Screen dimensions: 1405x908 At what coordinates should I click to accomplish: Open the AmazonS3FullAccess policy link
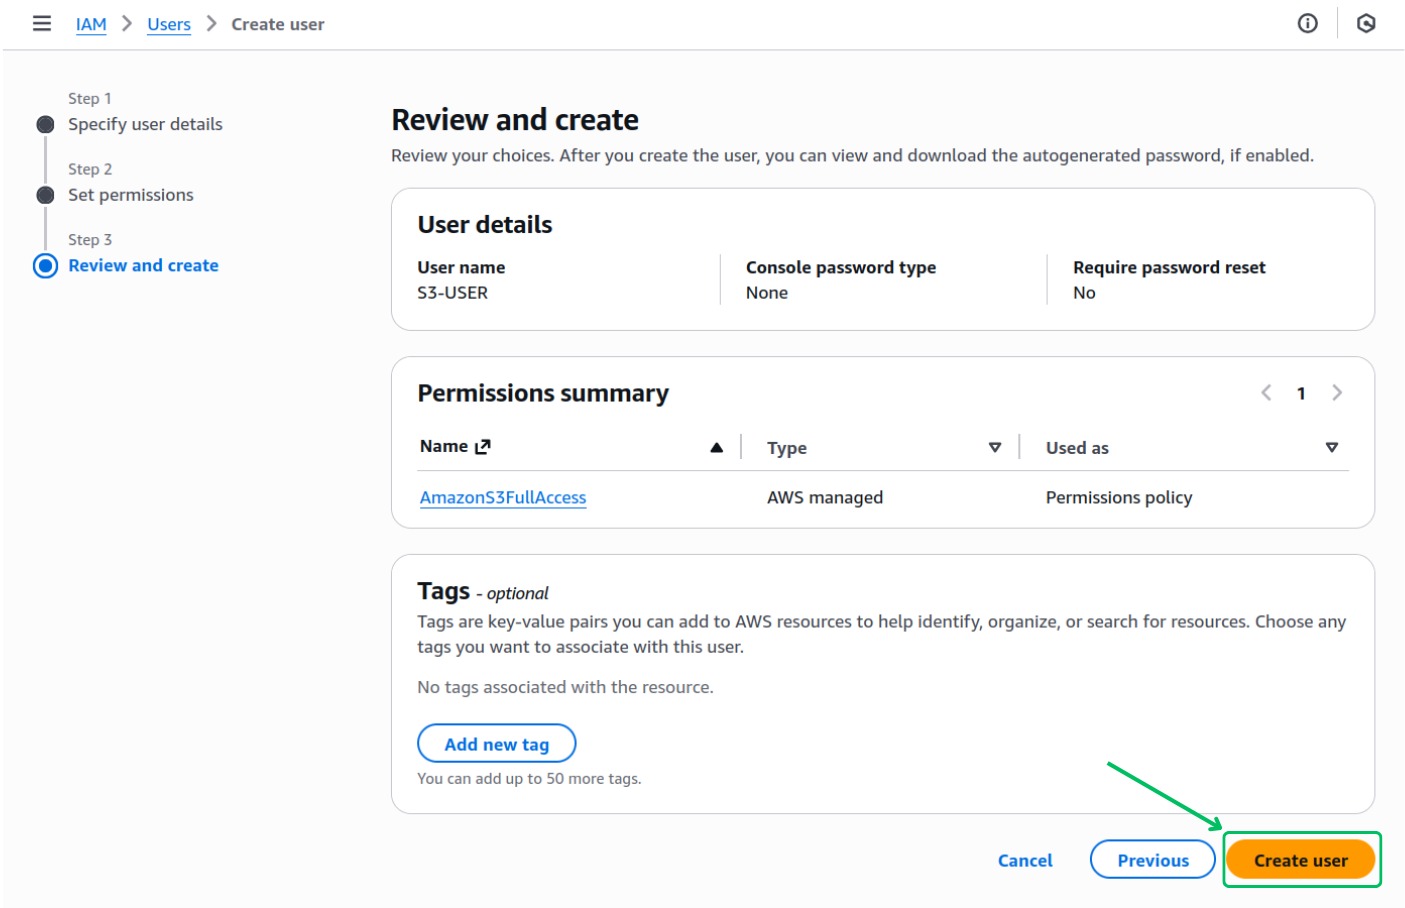[x=503, y=497]
